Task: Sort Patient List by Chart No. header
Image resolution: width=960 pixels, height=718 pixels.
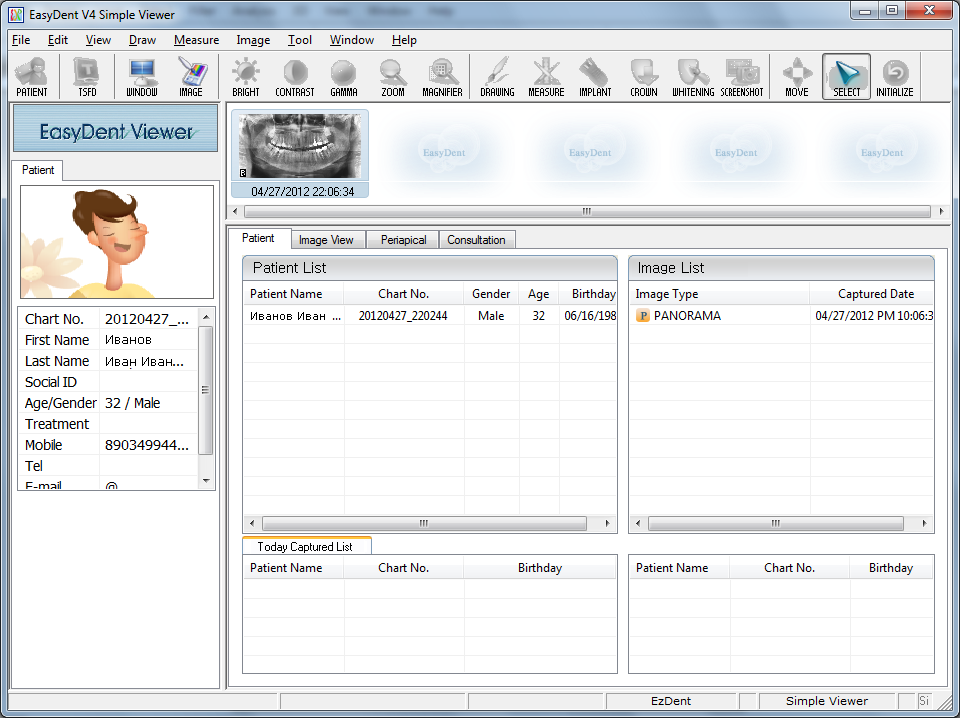Action: tap(403, 294)
